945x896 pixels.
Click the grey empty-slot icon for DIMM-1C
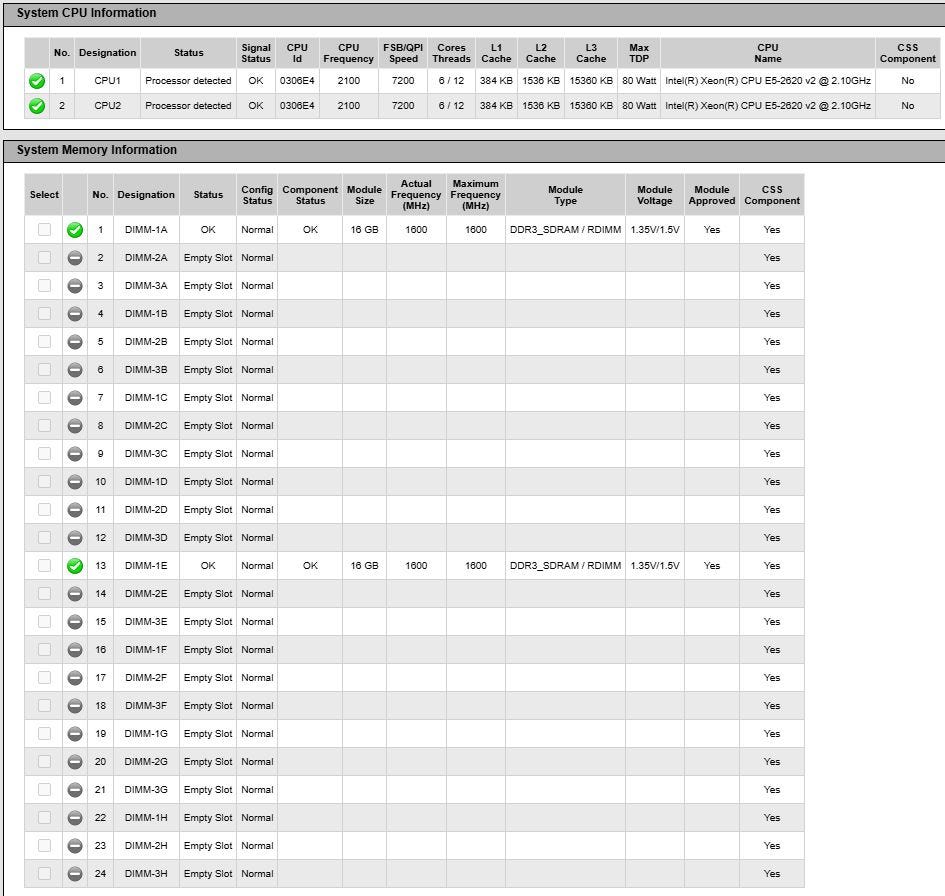pos(75,398)
